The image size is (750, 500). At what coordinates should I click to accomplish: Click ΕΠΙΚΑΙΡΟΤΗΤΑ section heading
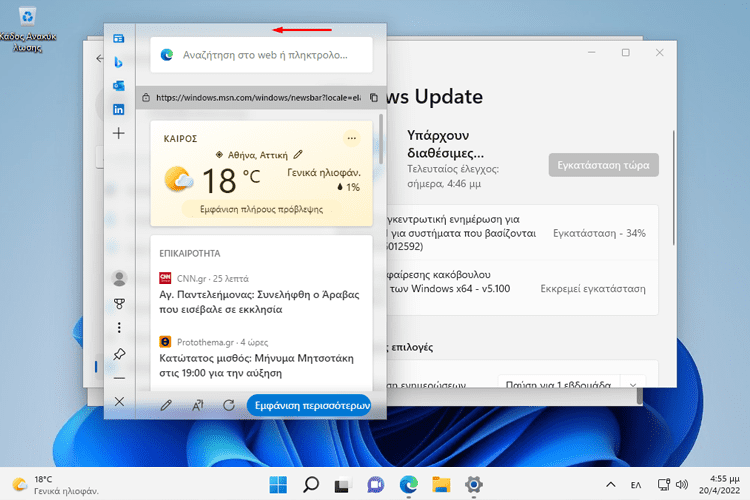click(x=190, y=253)
